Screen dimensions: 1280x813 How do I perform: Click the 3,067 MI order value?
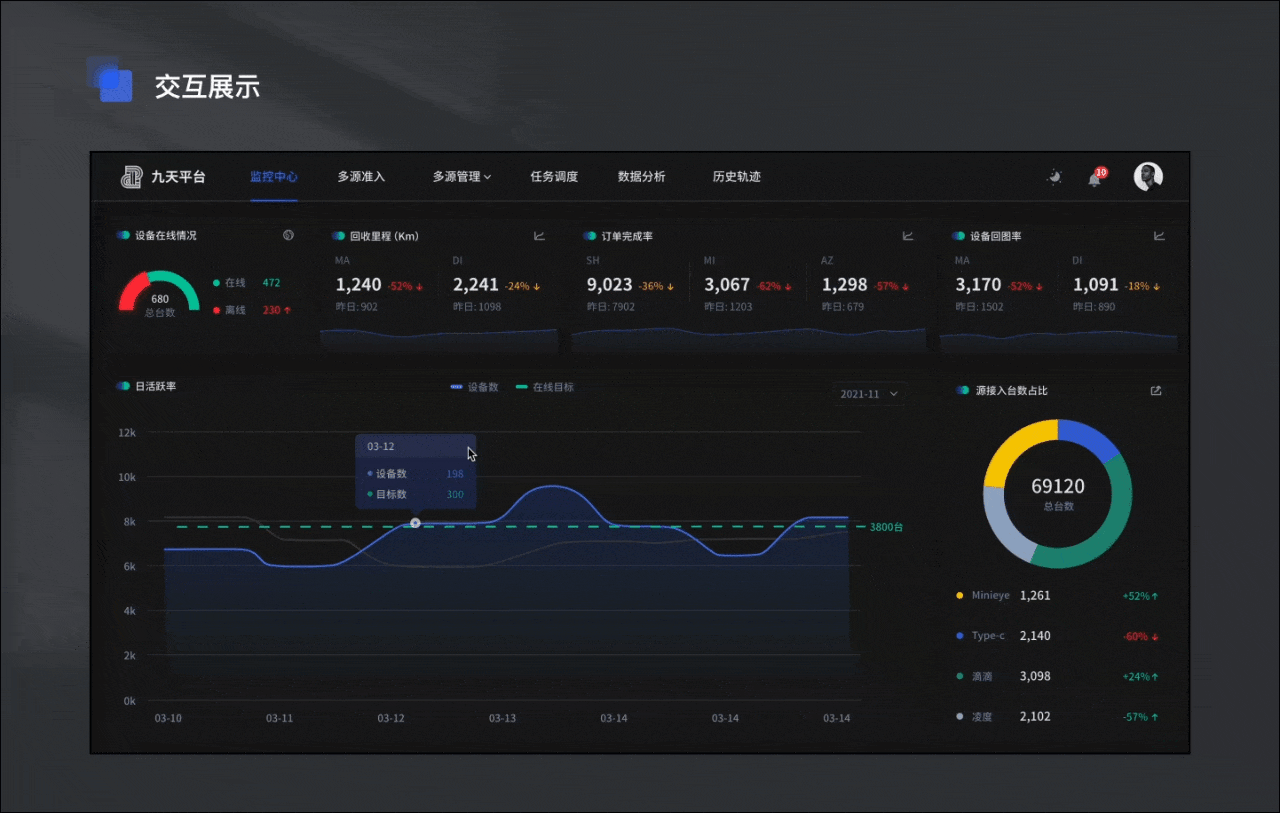coord(727,285)
